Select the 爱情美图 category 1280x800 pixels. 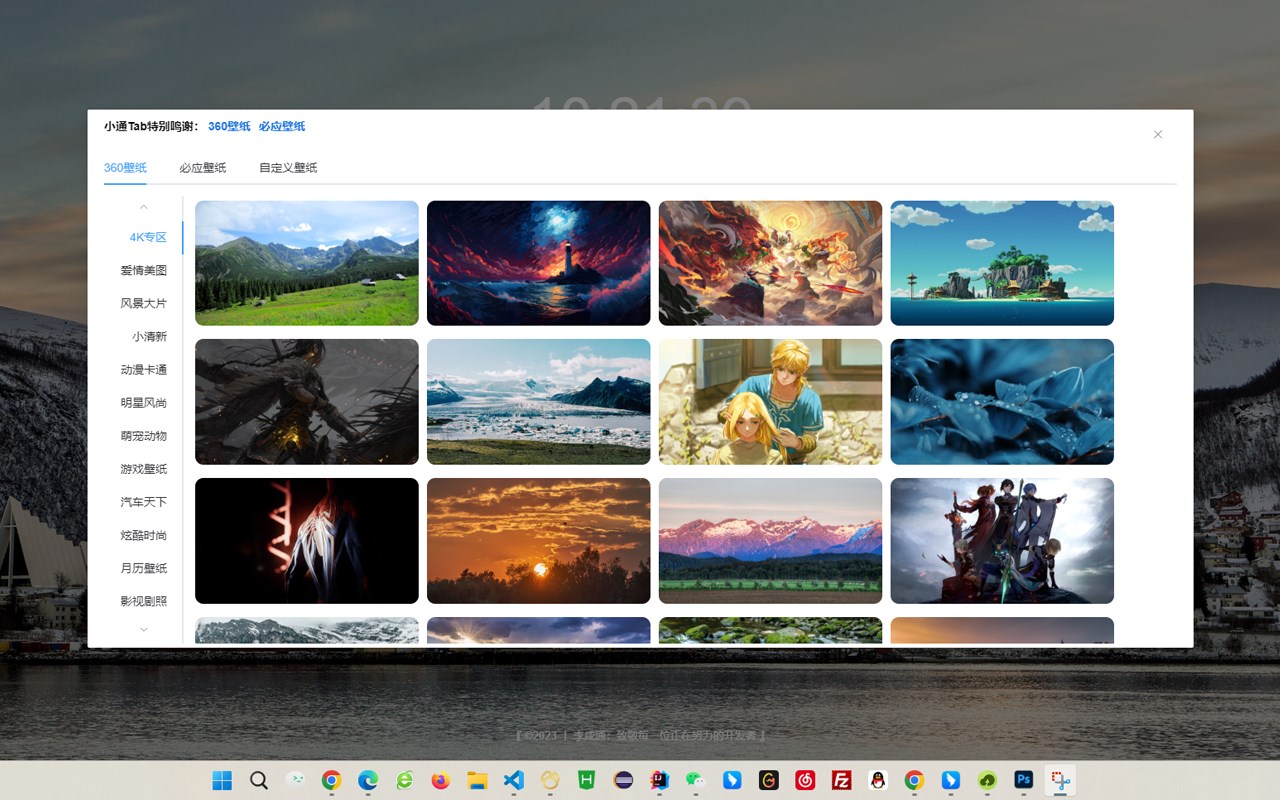coord(144,270)
